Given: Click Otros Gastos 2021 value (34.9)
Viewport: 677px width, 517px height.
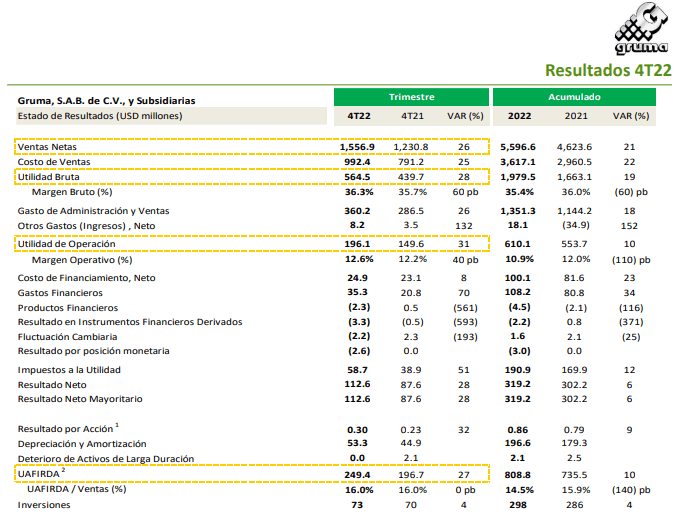Looking at the screenshot, I should pos(576,225).
